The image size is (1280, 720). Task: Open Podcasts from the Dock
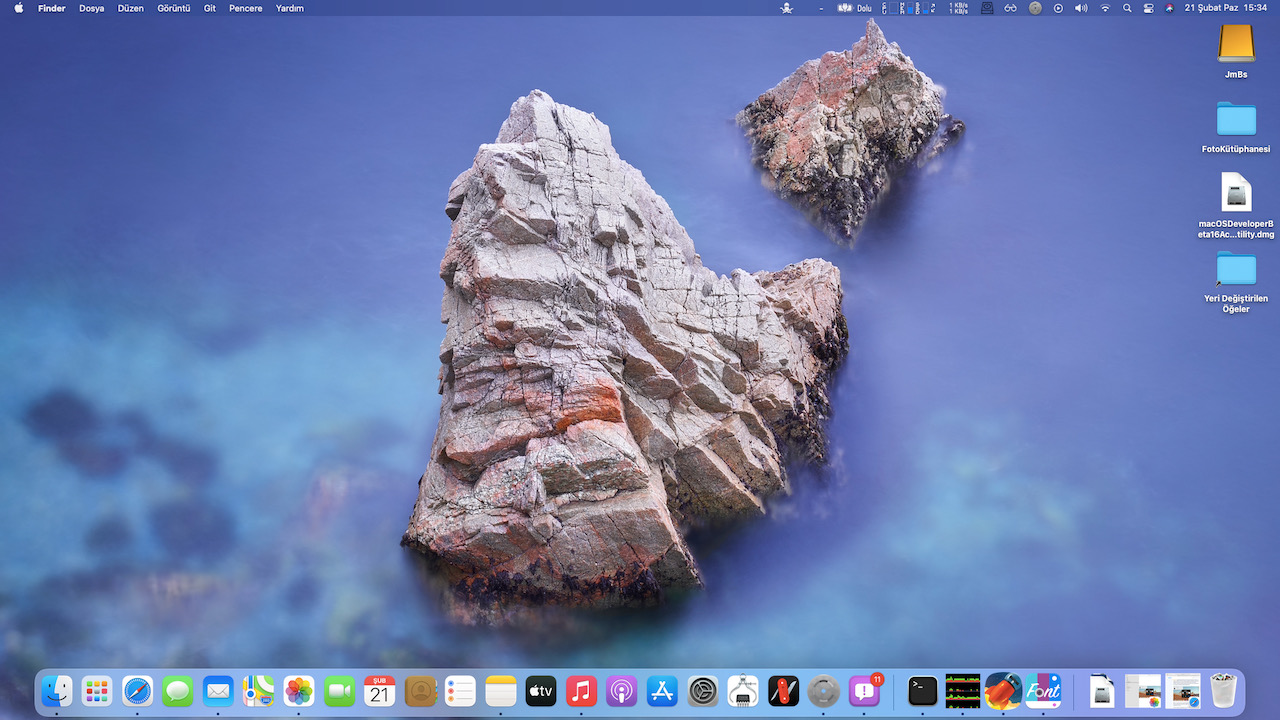click(x=621, y=690)
